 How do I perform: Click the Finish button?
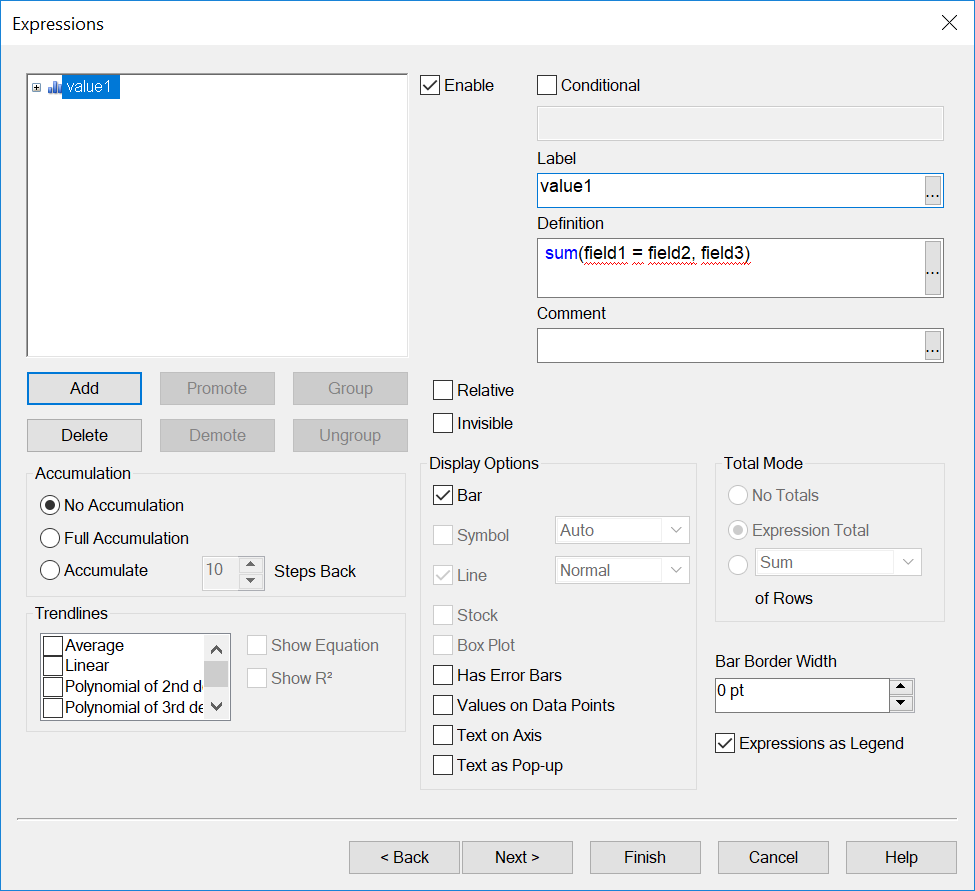645,857
